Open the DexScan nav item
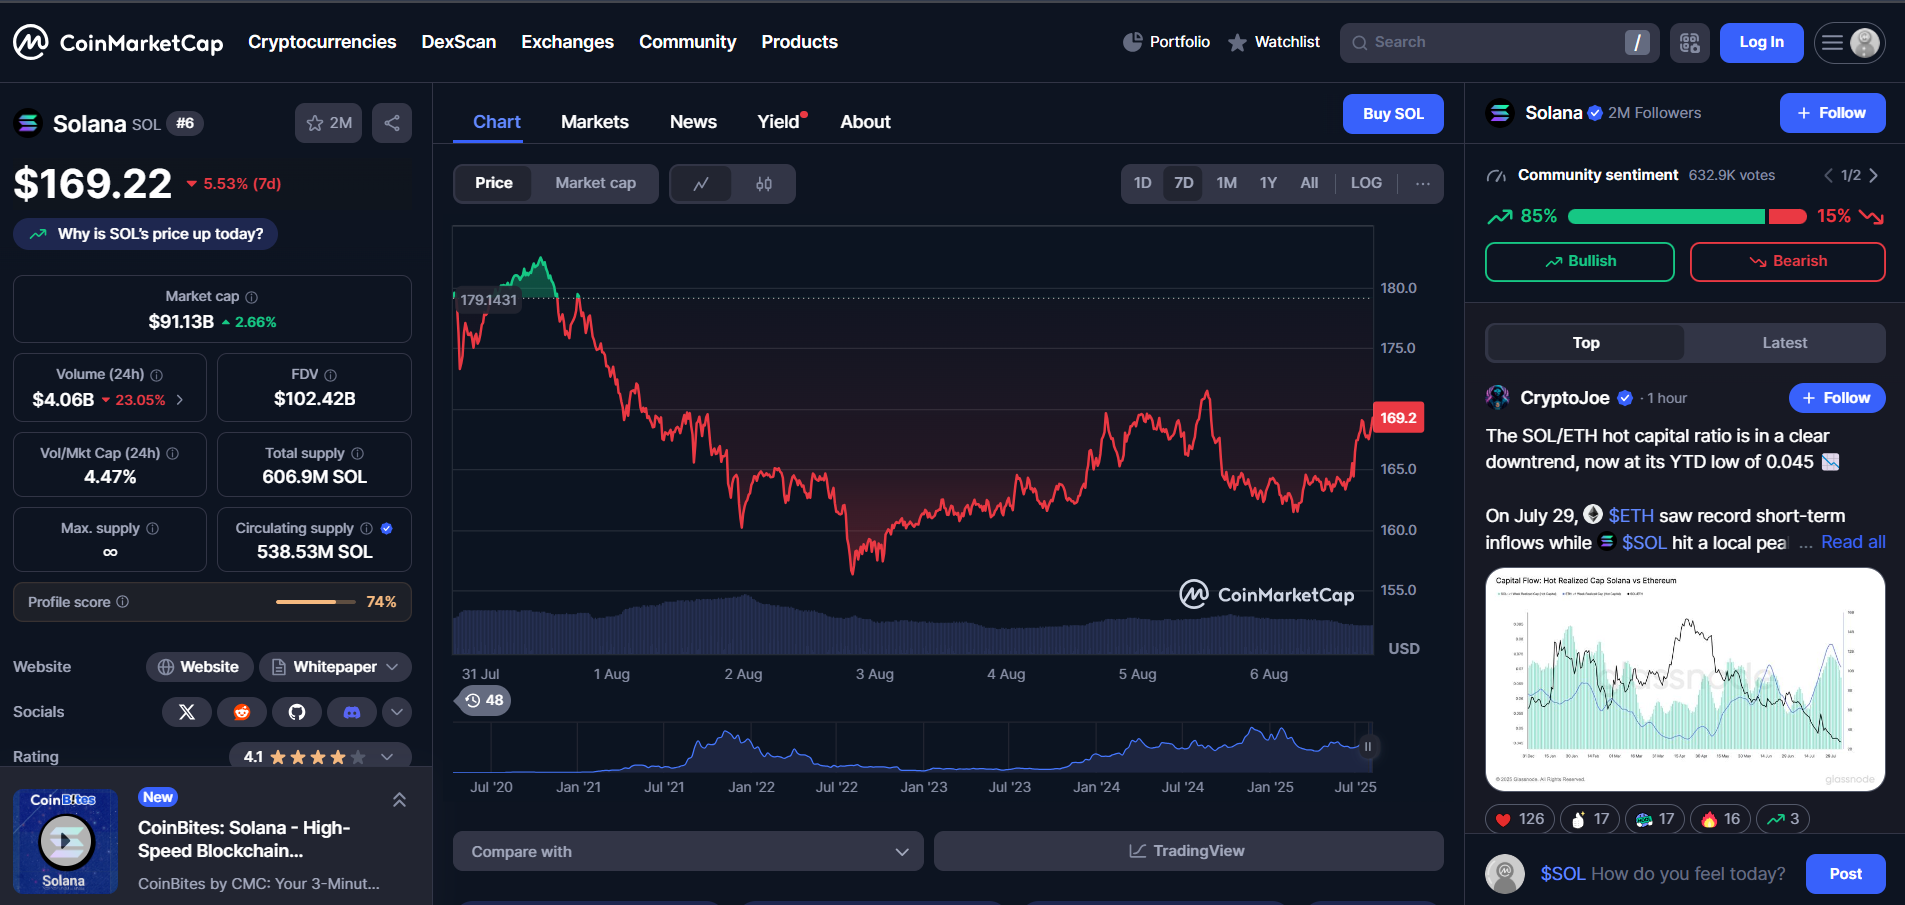Image resolution: width=1905 pixels, height=905 pixels. point(459,42)
